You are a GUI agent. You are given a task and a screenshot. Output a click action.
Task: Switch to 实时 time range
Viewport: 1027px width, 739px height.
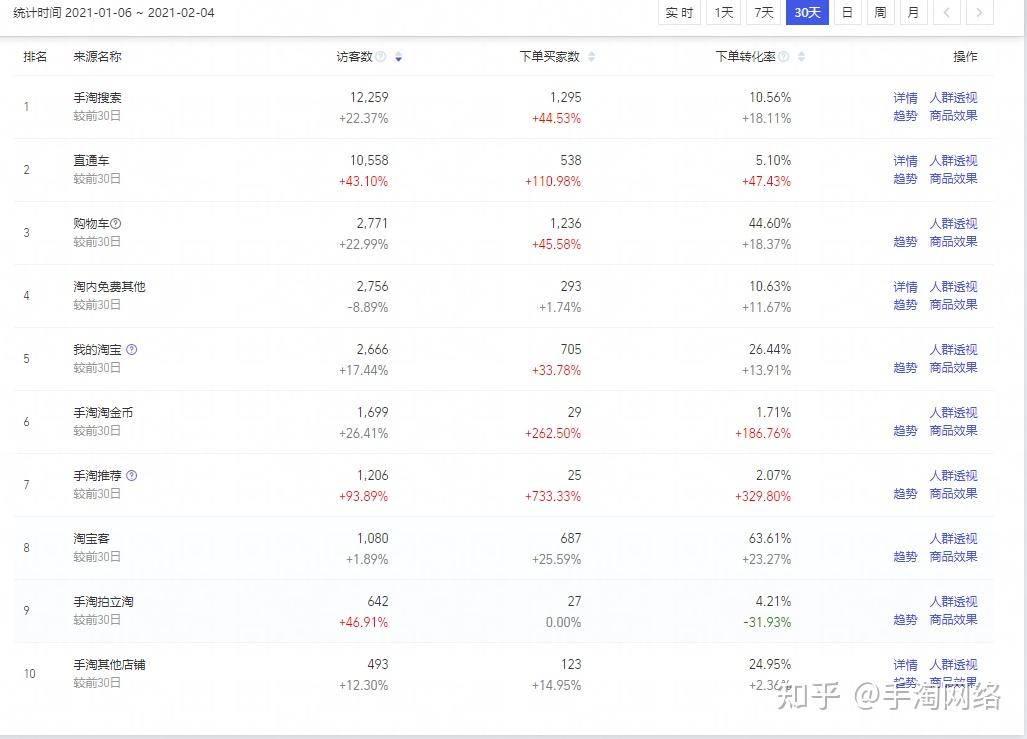pos(679,12)
